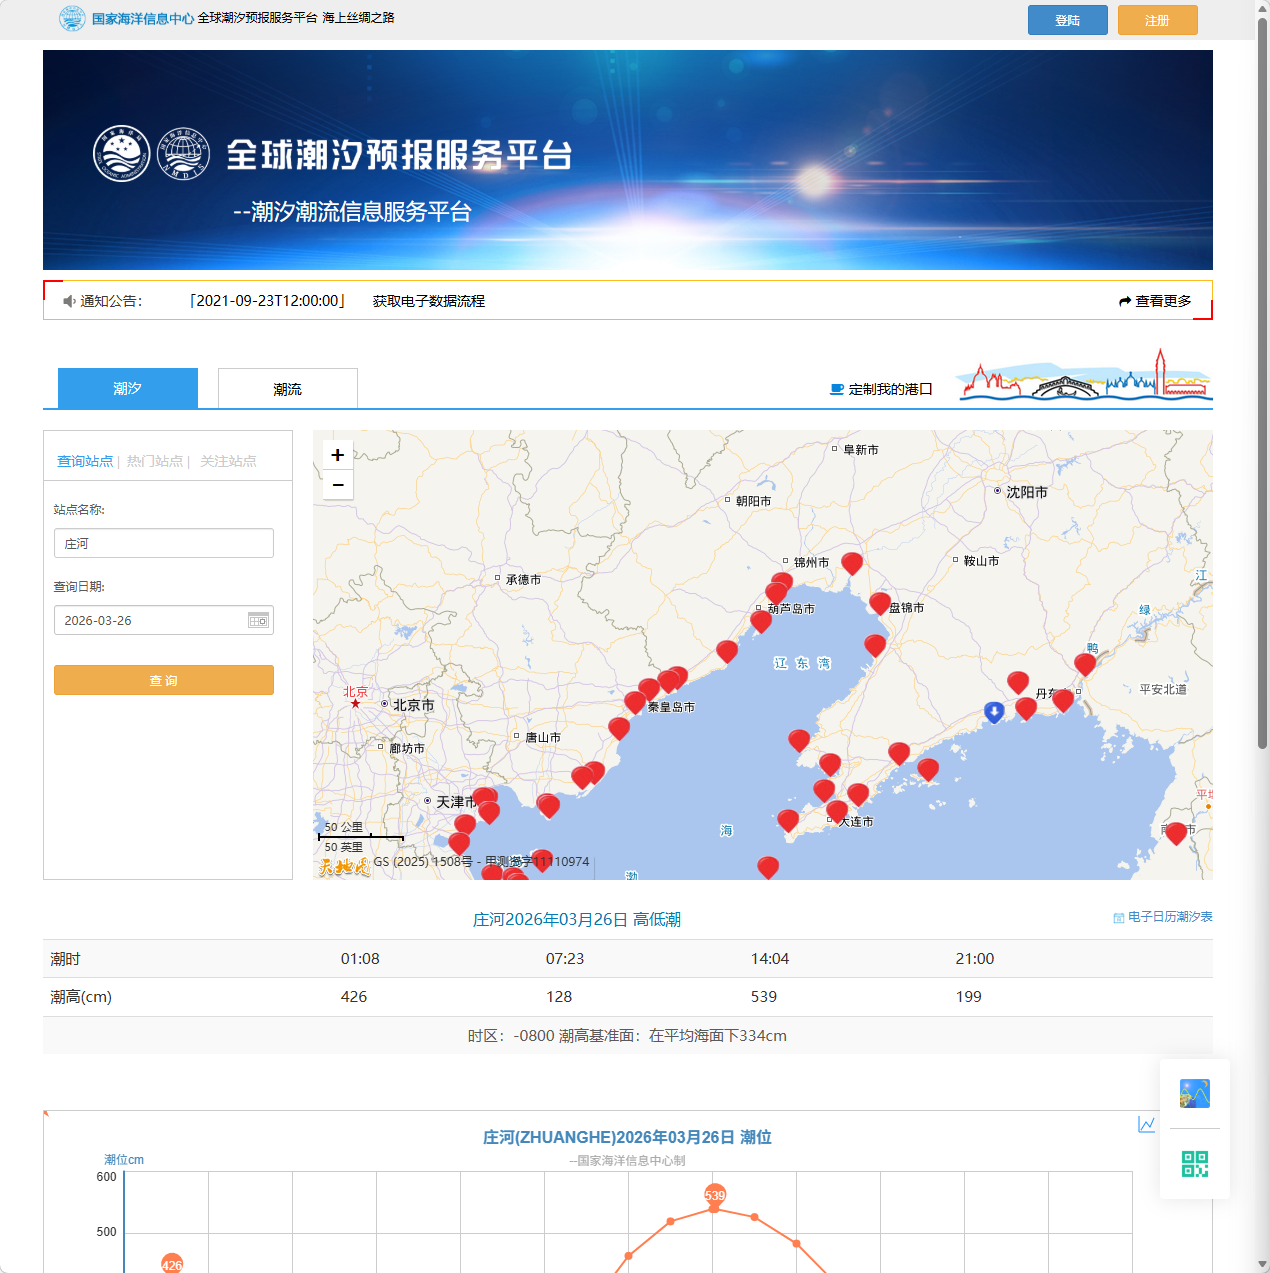Viewport: 1270px width, 1273px height.
Task: Click the 天地图 logo on the map
Action: click(345, 865)
